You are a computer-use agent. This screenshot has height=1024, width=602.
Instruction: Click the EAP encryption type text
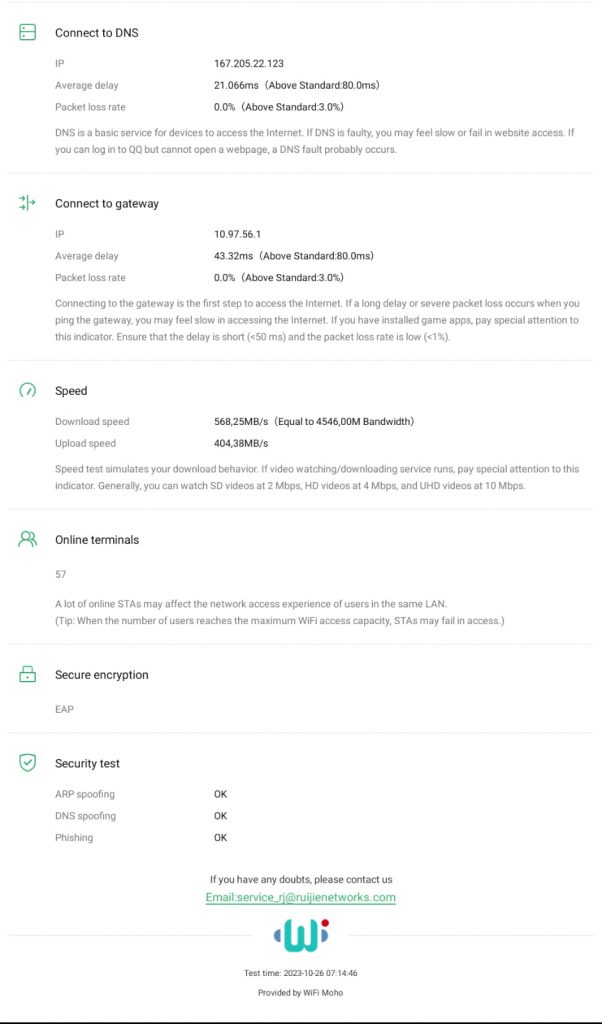click(x=64, y=710)
